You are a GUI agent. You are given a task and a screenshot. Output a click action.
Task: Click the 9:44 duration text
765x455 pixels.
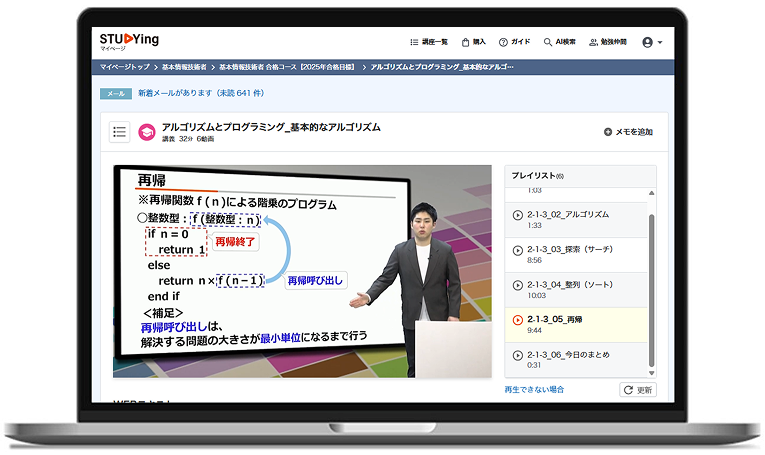(x=534, y=331)
